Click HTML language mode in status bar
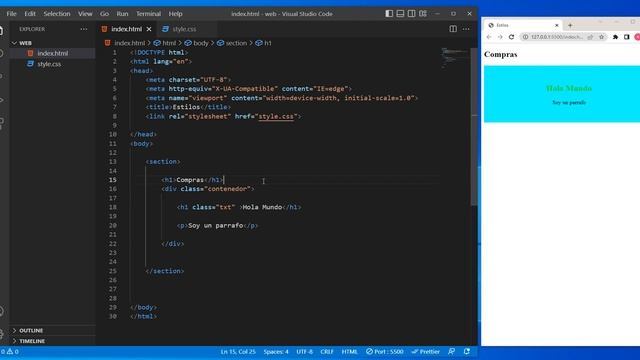This screenshot has height=360, width=640. (x=349, y=351)
